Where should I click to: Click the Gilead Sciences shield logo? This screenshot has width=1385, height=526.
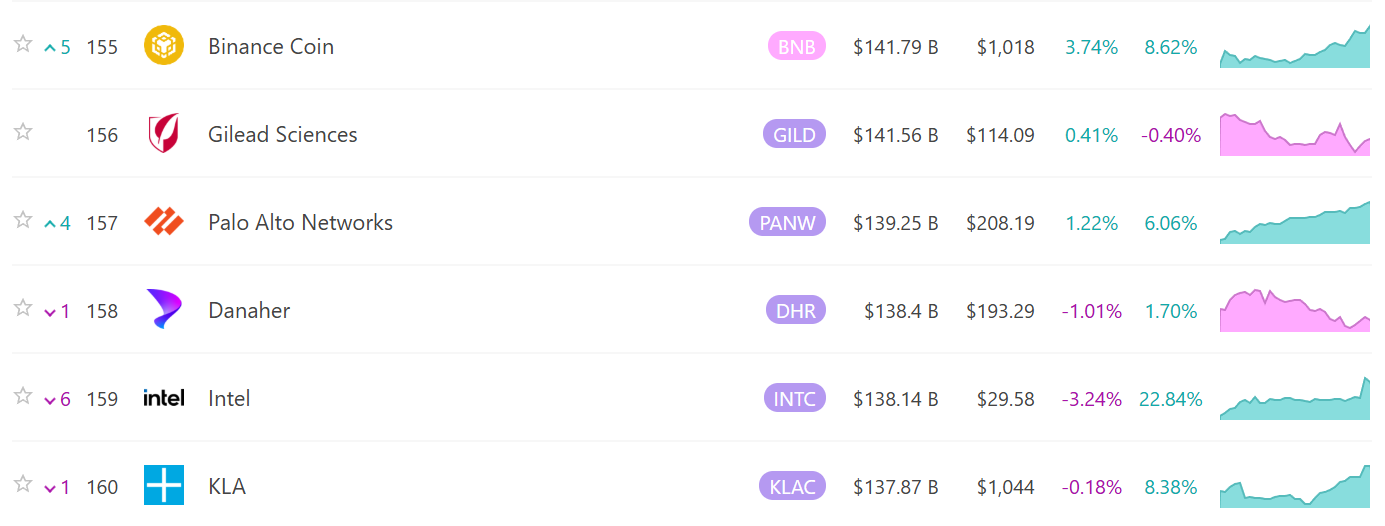click(164, 134)
